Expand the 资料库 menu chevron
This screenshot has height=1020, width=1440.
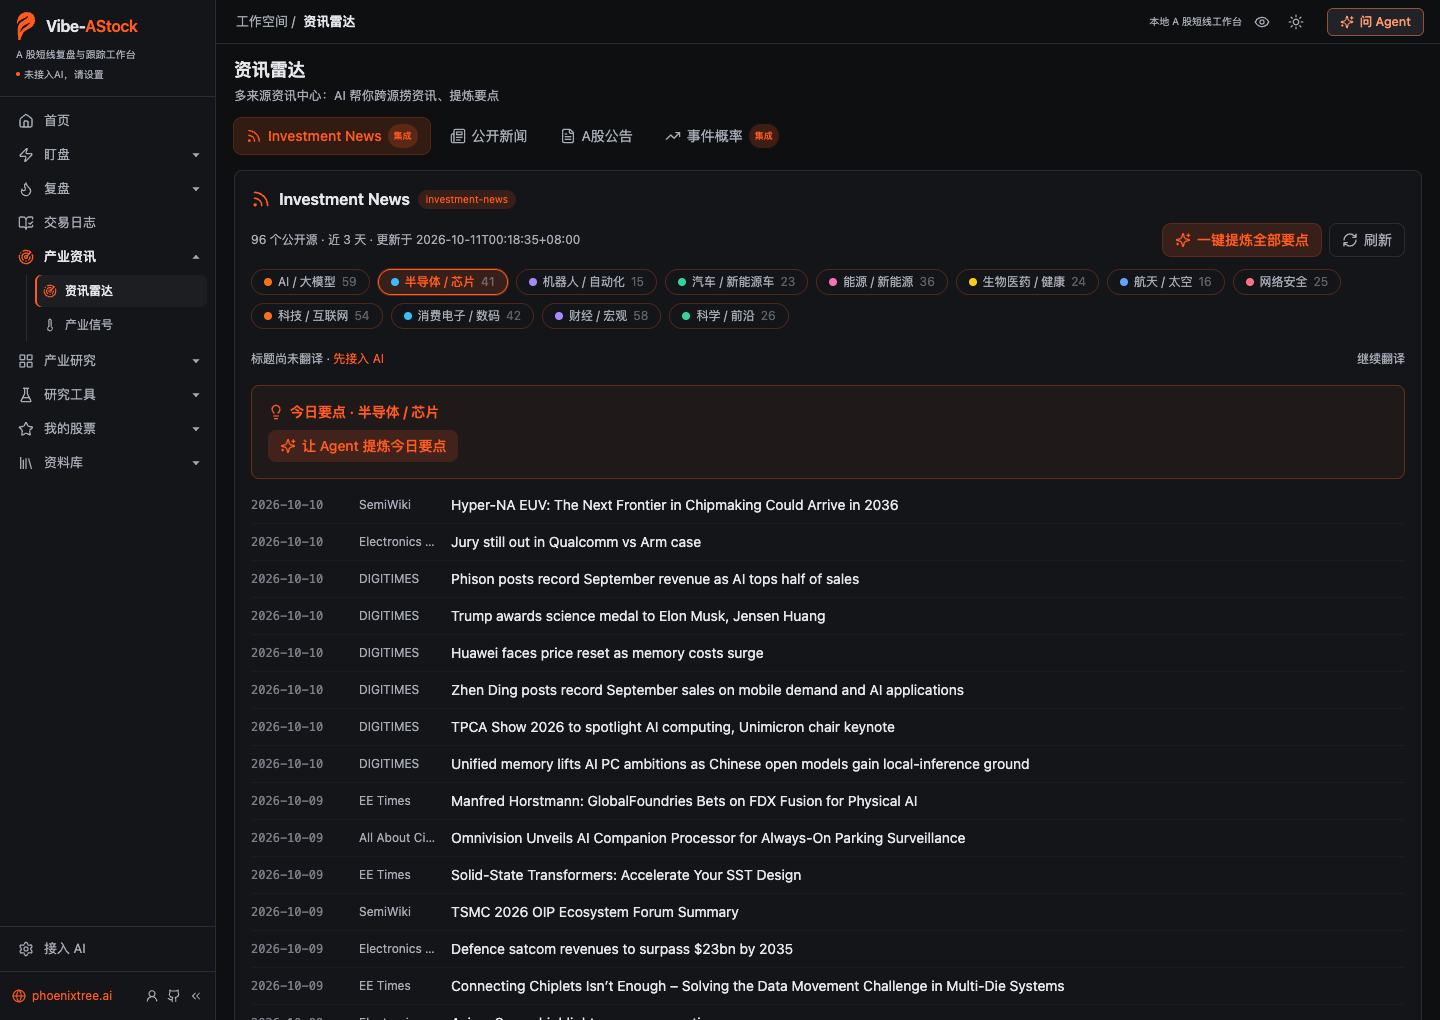coord(196,463)
